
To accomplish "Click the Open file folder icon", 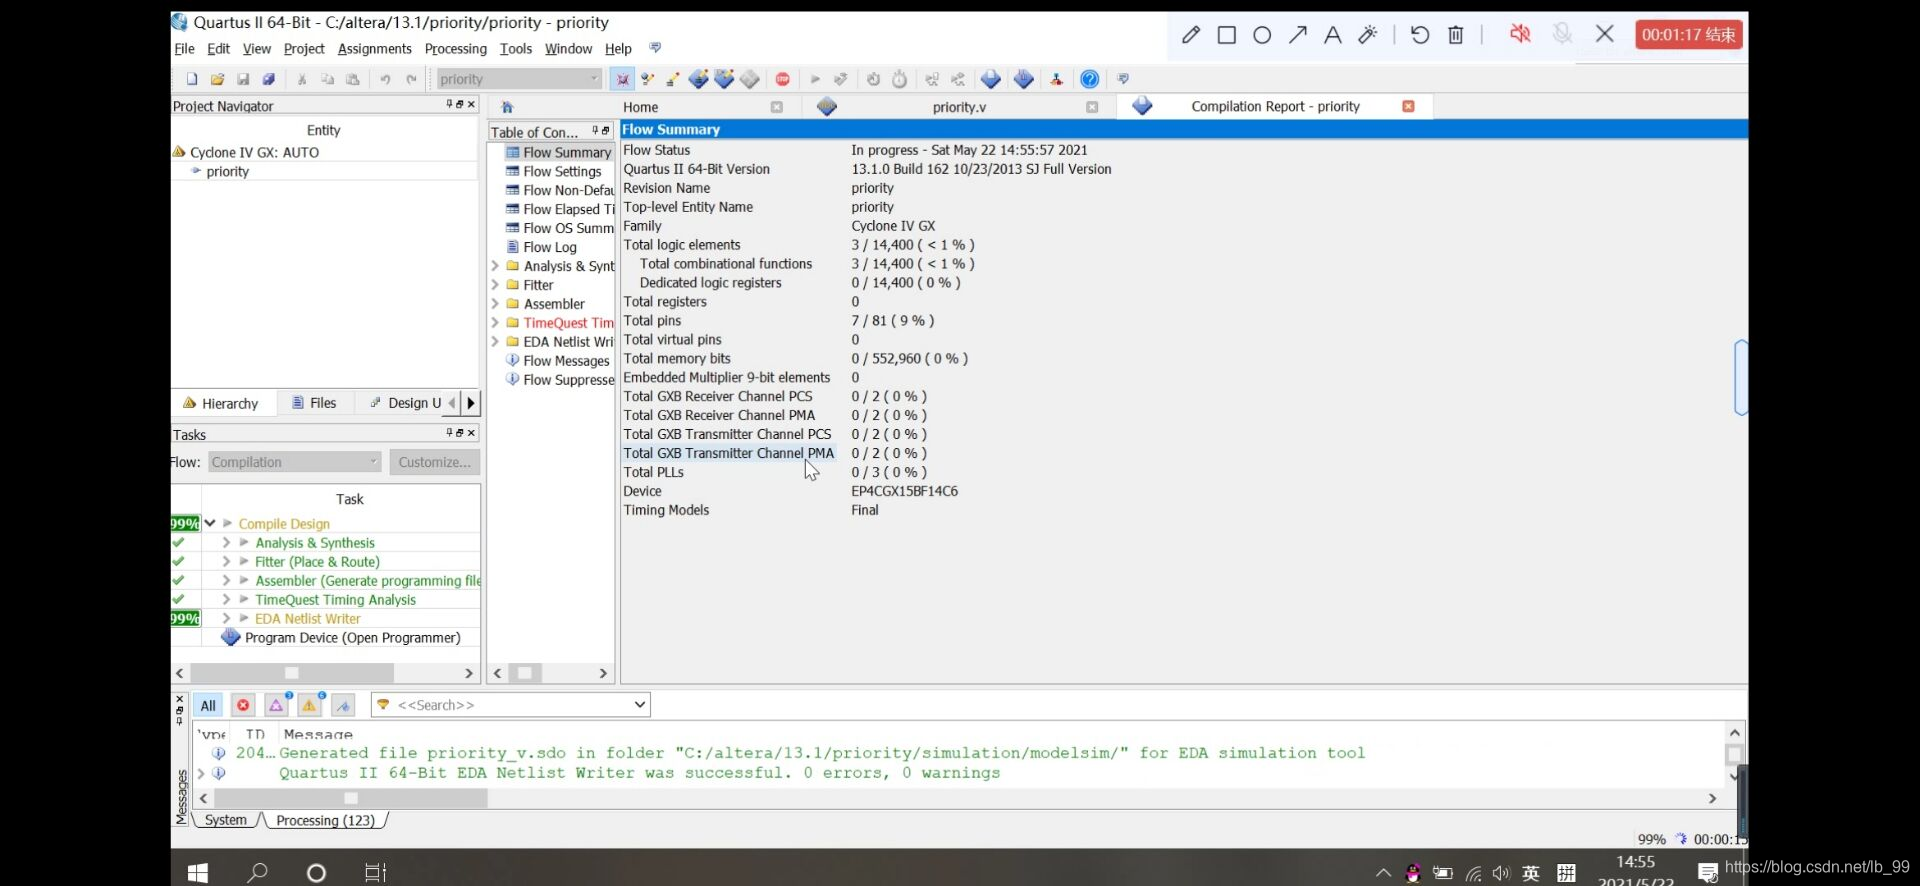I will (x=217, y=79).
